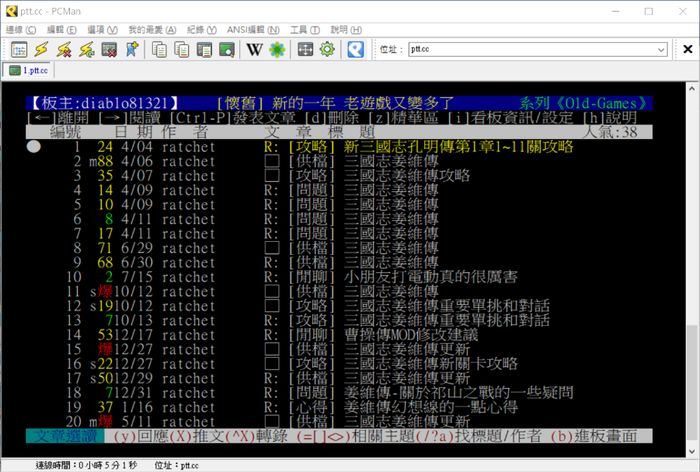Open the 我的最愛(A) menu
Image resolution: width=700 pixels, height=472 pixels.
click(x=152, y=30)
